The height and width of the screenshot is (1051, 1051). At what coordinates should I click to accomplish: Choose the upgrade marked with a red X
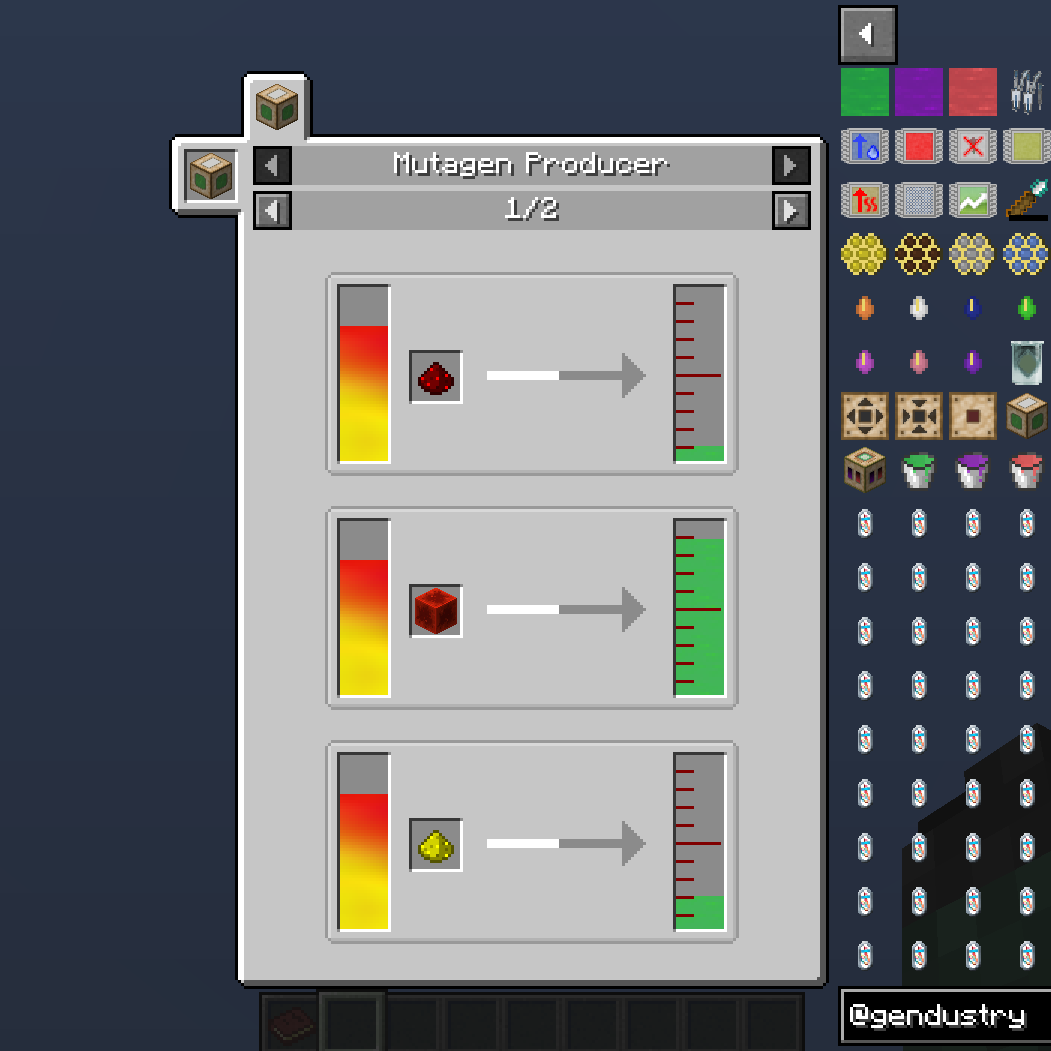pos(972,146)
